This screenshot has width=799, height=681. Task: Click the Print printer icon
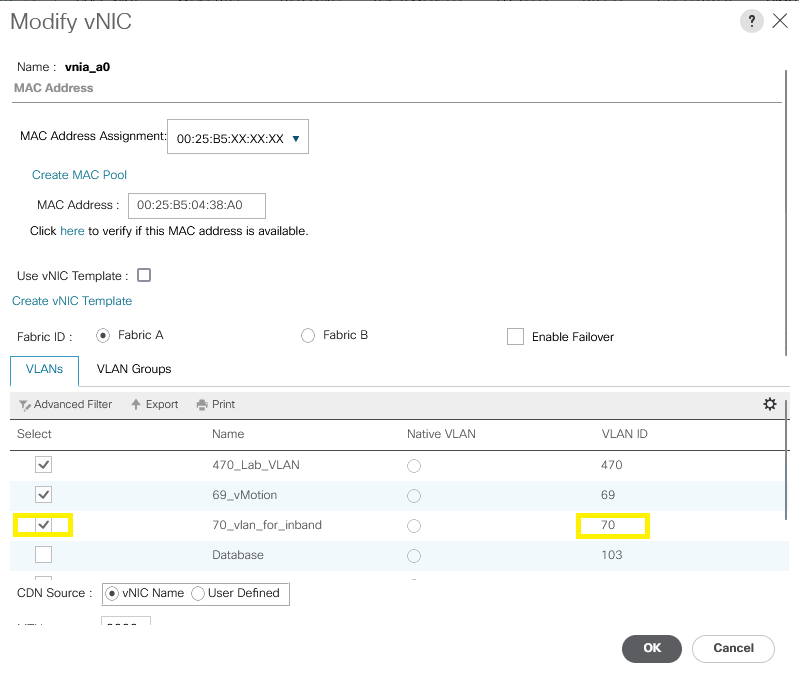click(x=202, y=405)
